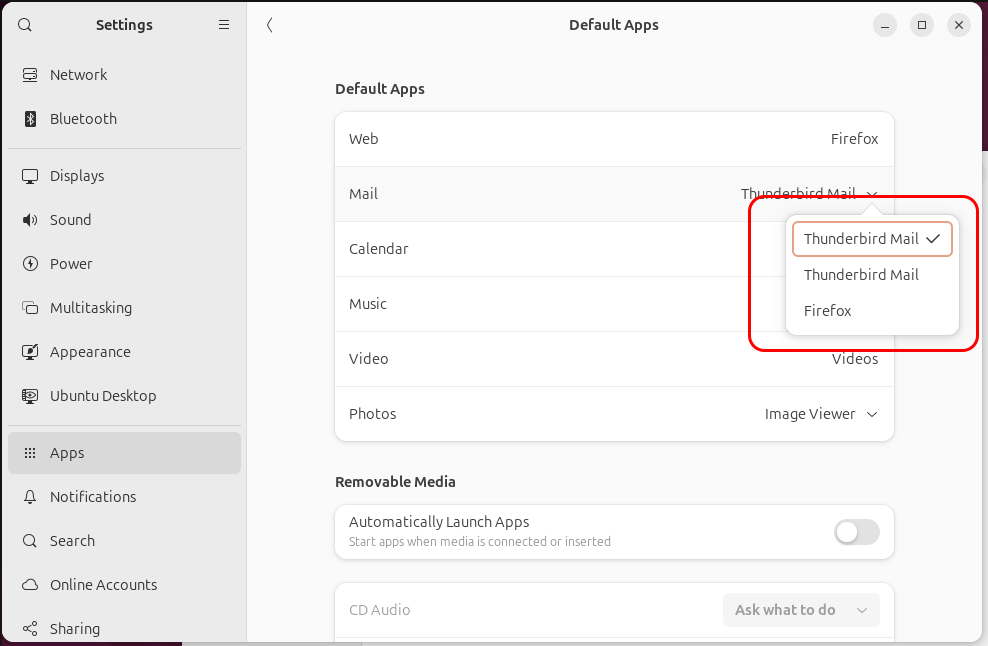Click the Music default app row
Viewport: 988px width, 646px height.
coord(614,304)
